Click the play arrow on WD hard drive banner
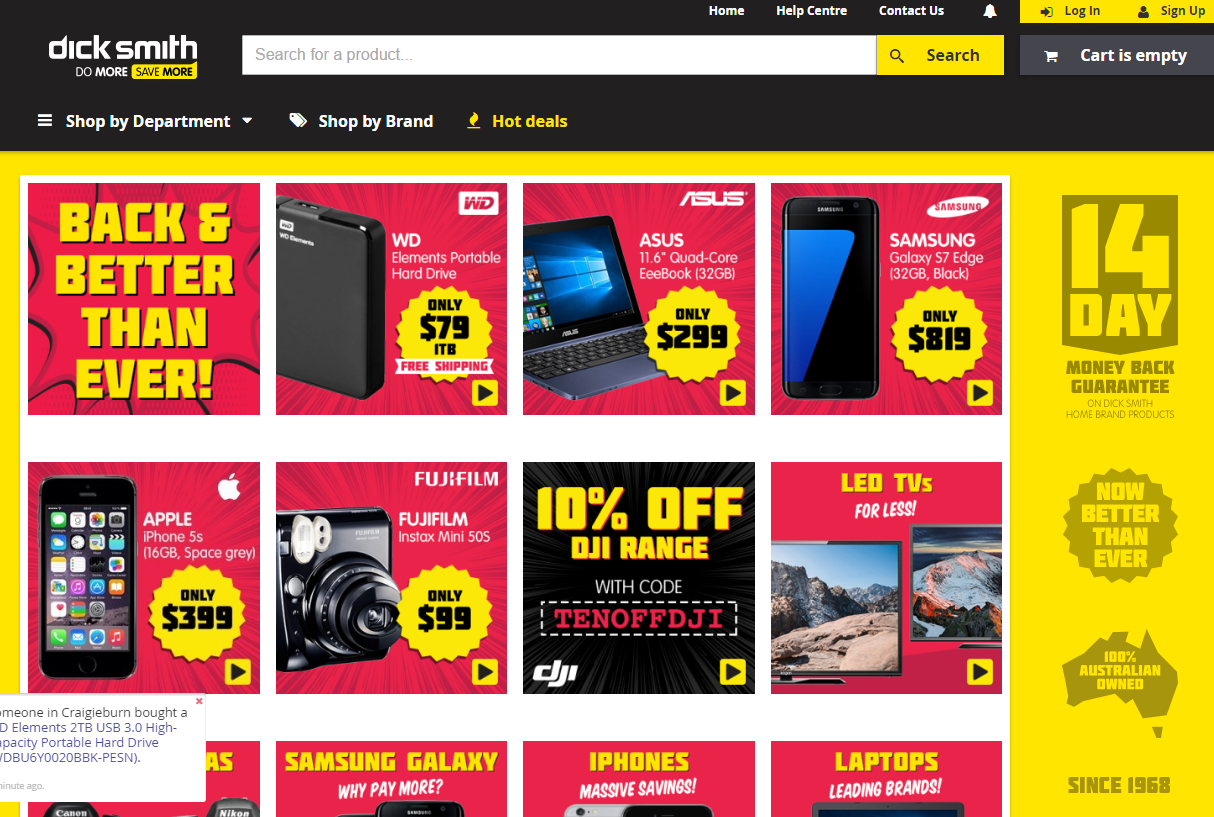 tap(485, 393)
